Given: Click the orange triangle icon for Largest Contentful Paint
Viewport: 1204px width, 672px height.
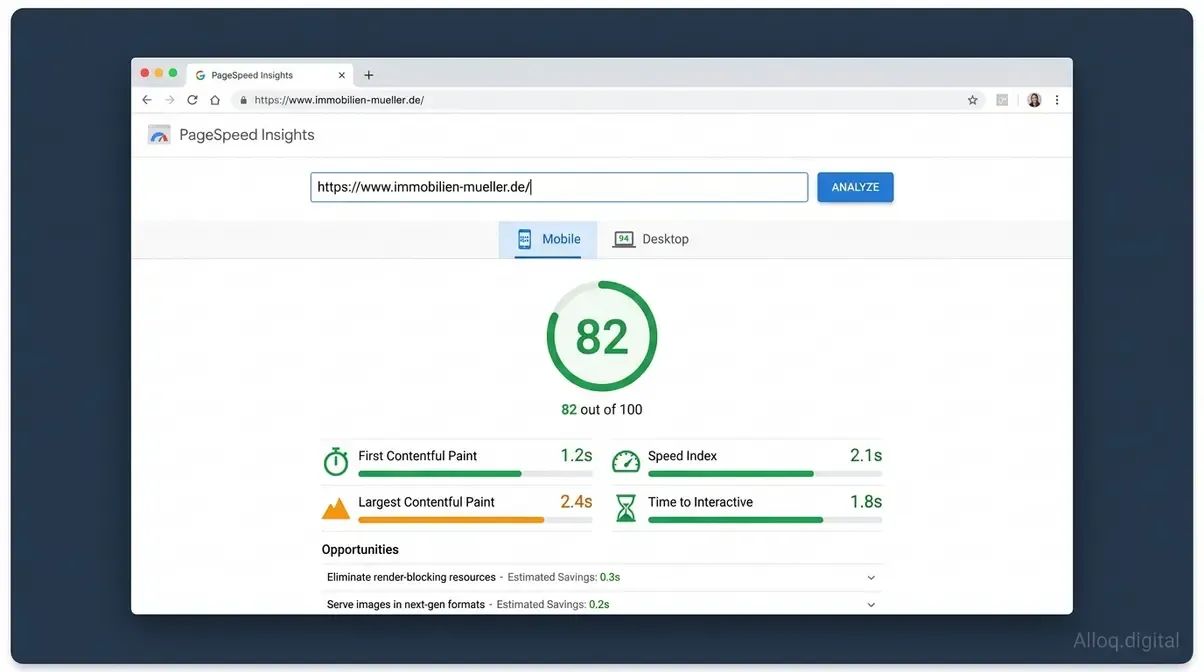Looking at the screenshot, I should 336,509.
